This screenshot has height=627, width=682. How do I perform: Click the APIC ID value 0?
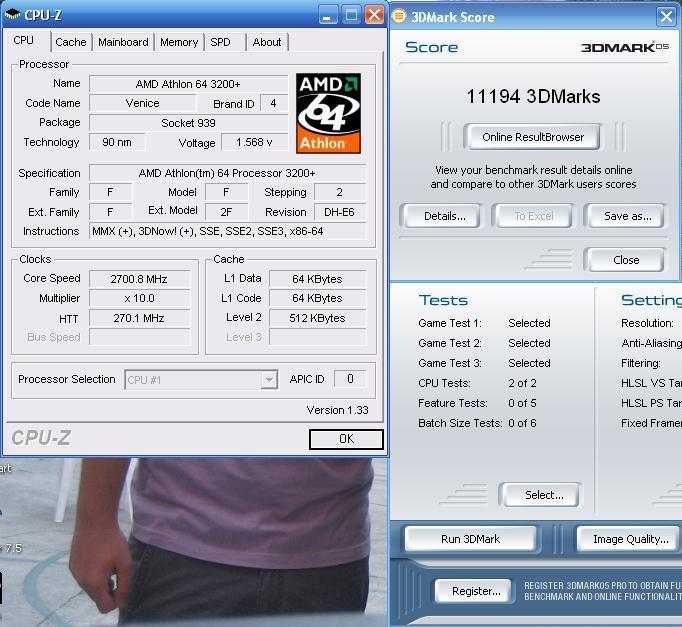point(350,379)
